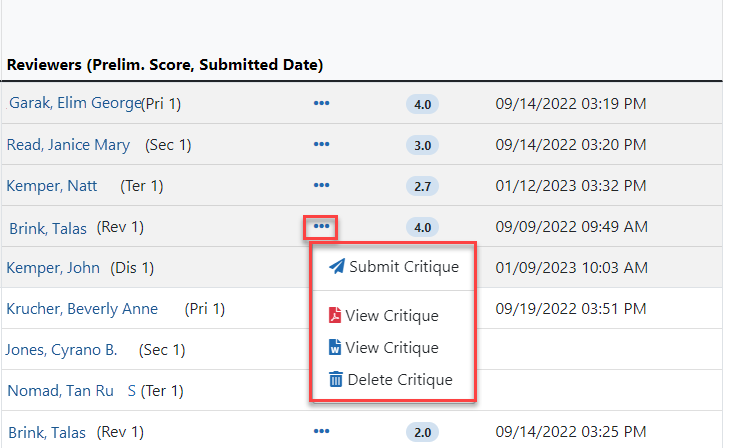Open actions menu for Read, Janice Mary
Viewport: 748px width, 448px height.
321,144
